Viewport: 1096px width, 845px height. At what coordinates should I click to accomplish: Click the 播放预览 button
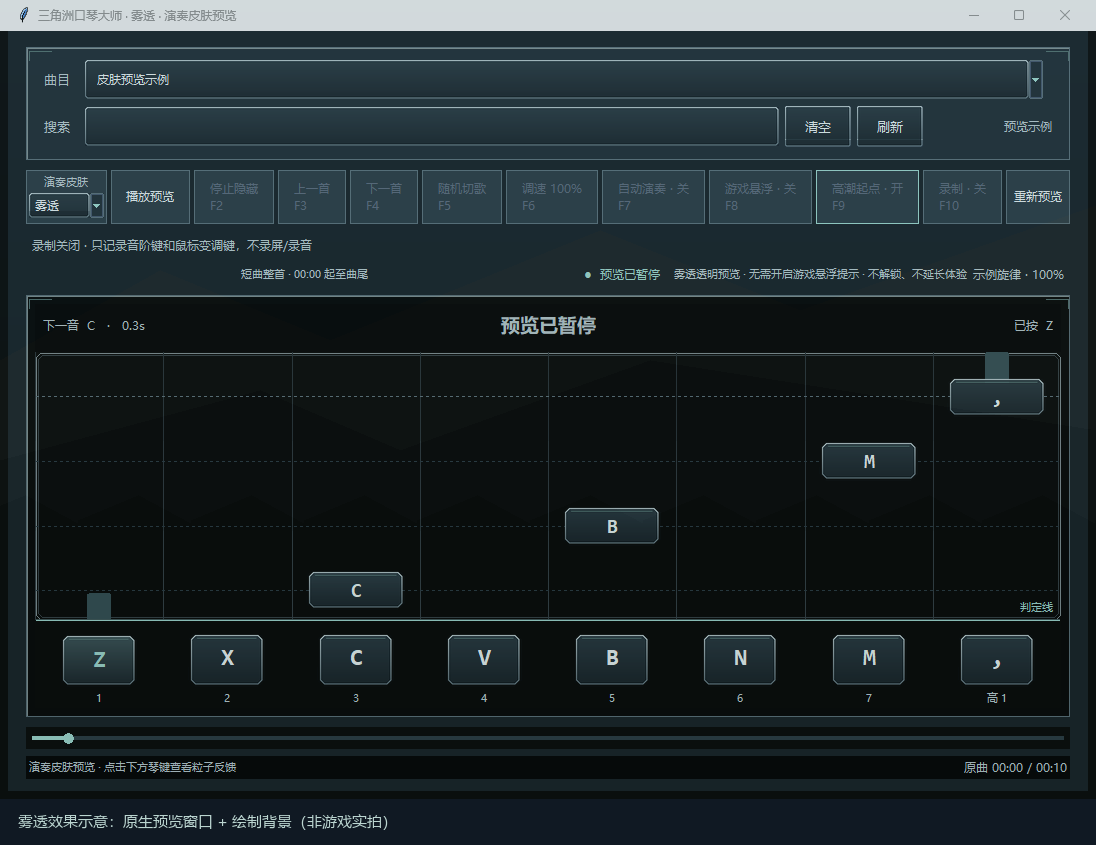(x=150, y=197)
